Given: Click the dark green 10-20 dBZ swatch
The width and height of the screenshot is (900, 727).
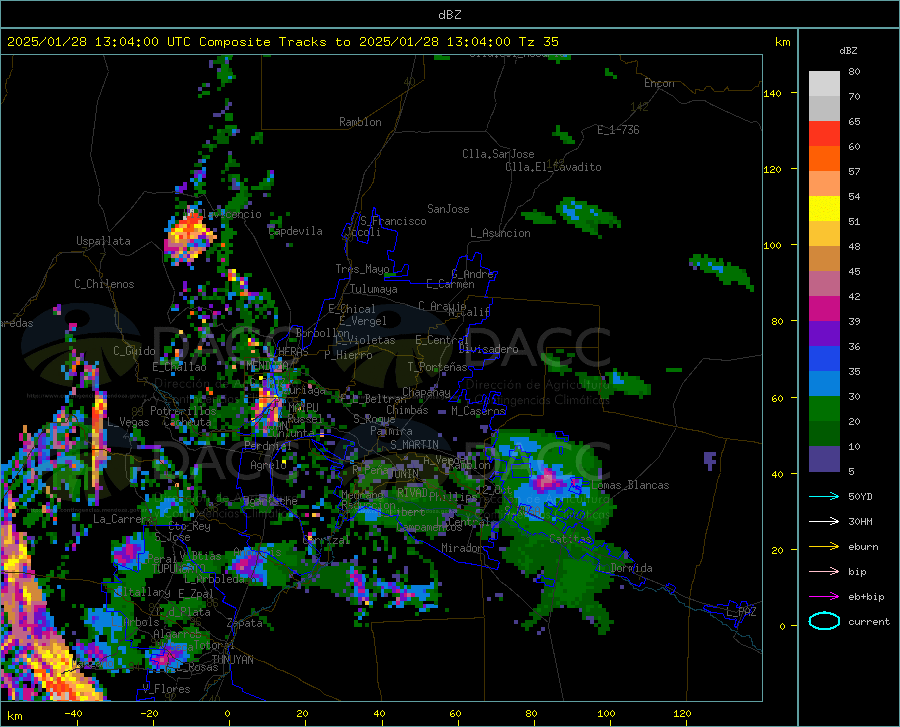Looking at the screenshot, I should click(824, 434).
